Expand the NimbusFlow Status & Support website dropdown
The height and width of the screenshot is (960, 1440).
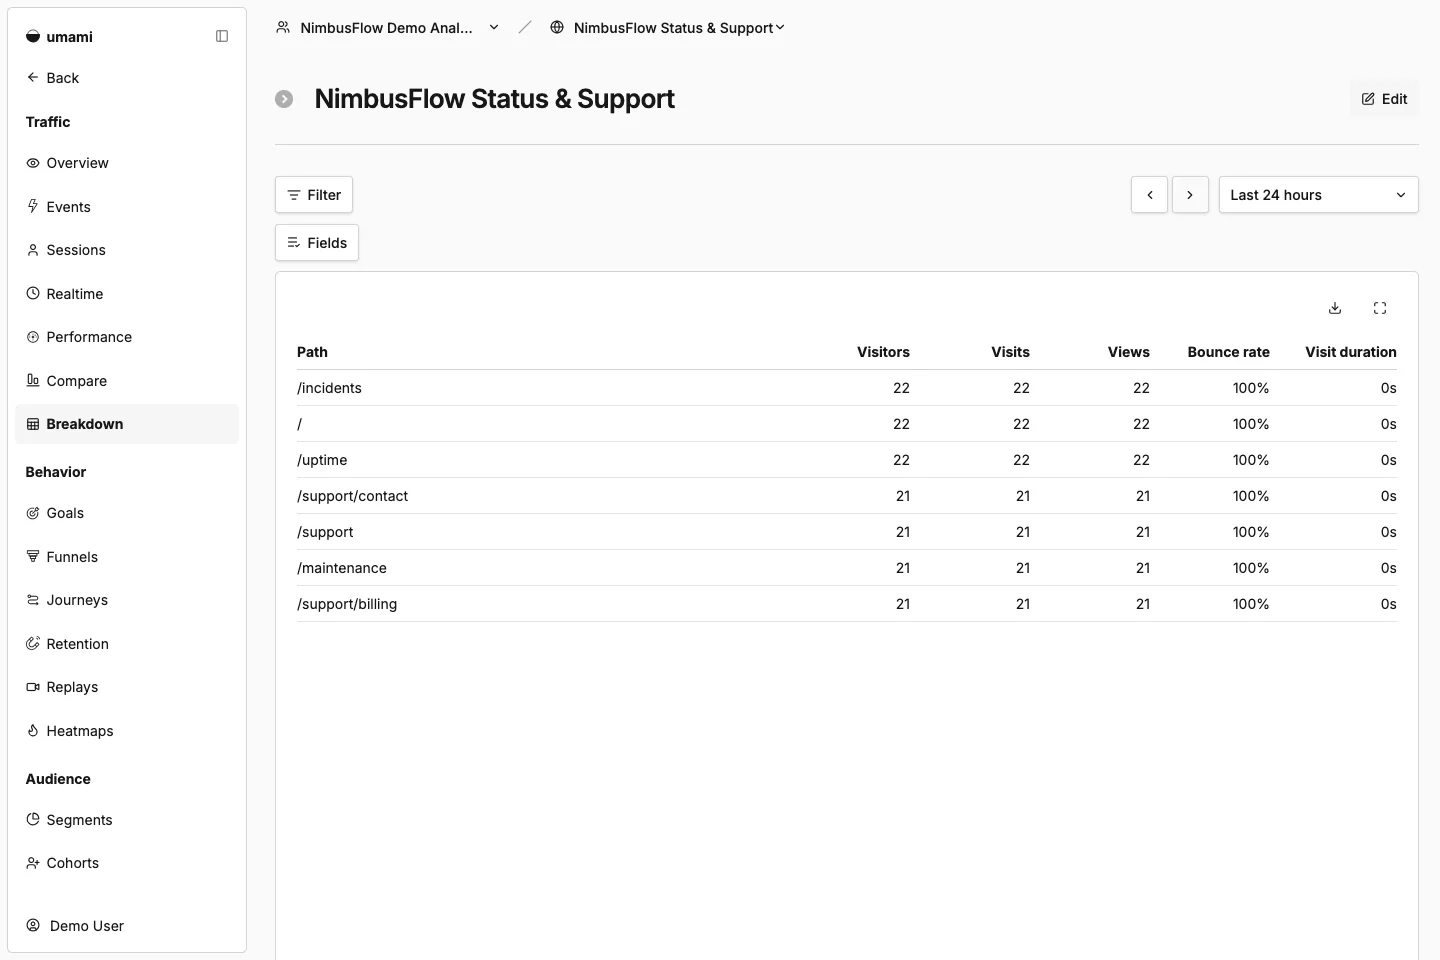[x=668, y=28]
